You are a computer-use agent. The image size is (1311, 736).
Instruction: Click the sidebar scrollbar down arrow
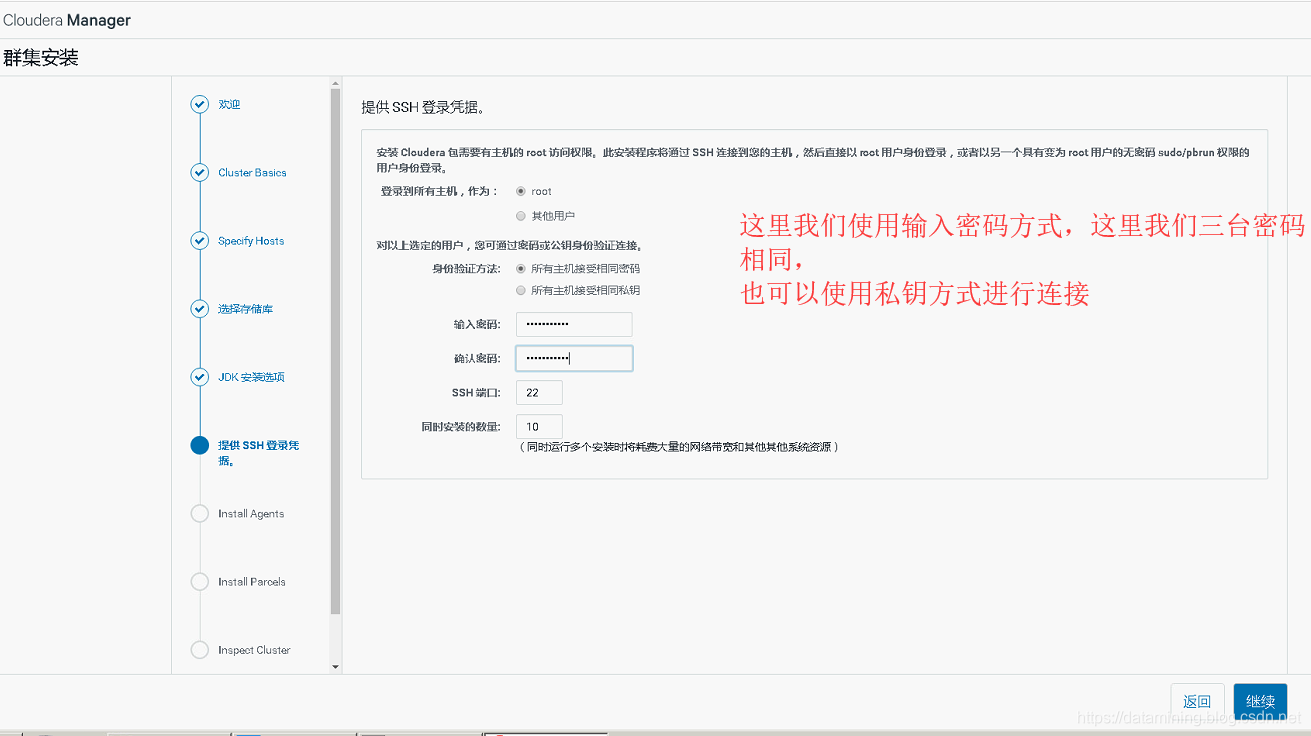point(335,667)
